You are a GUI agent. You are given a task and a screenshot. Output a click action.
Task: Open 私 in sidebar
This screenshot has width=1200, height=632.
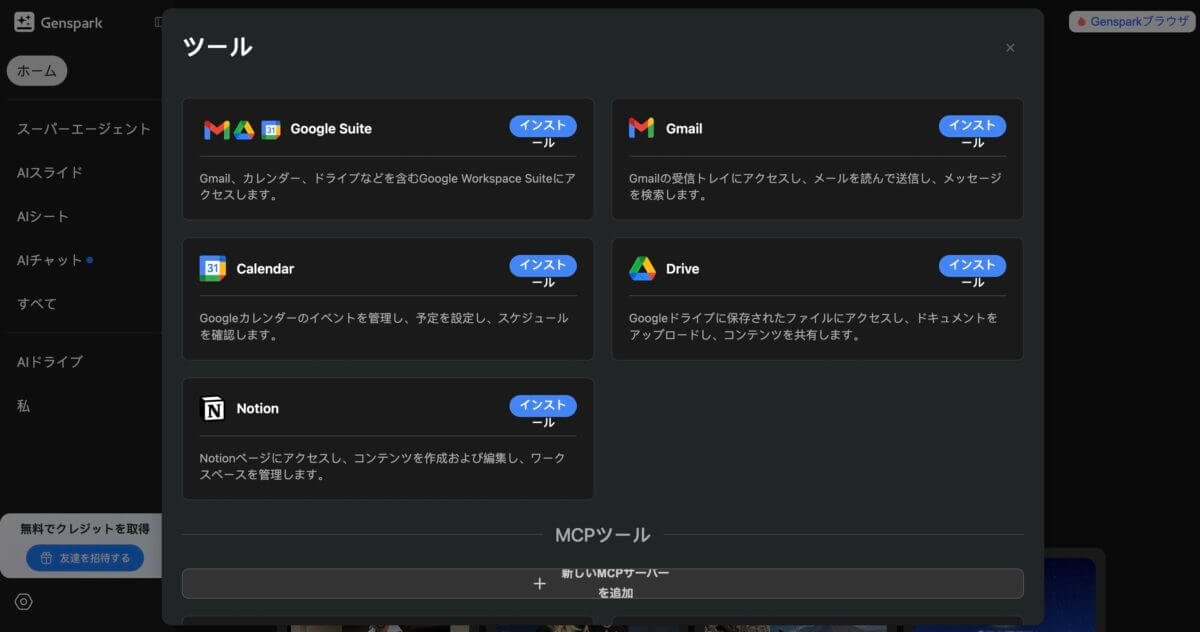[x=24, y=406]
